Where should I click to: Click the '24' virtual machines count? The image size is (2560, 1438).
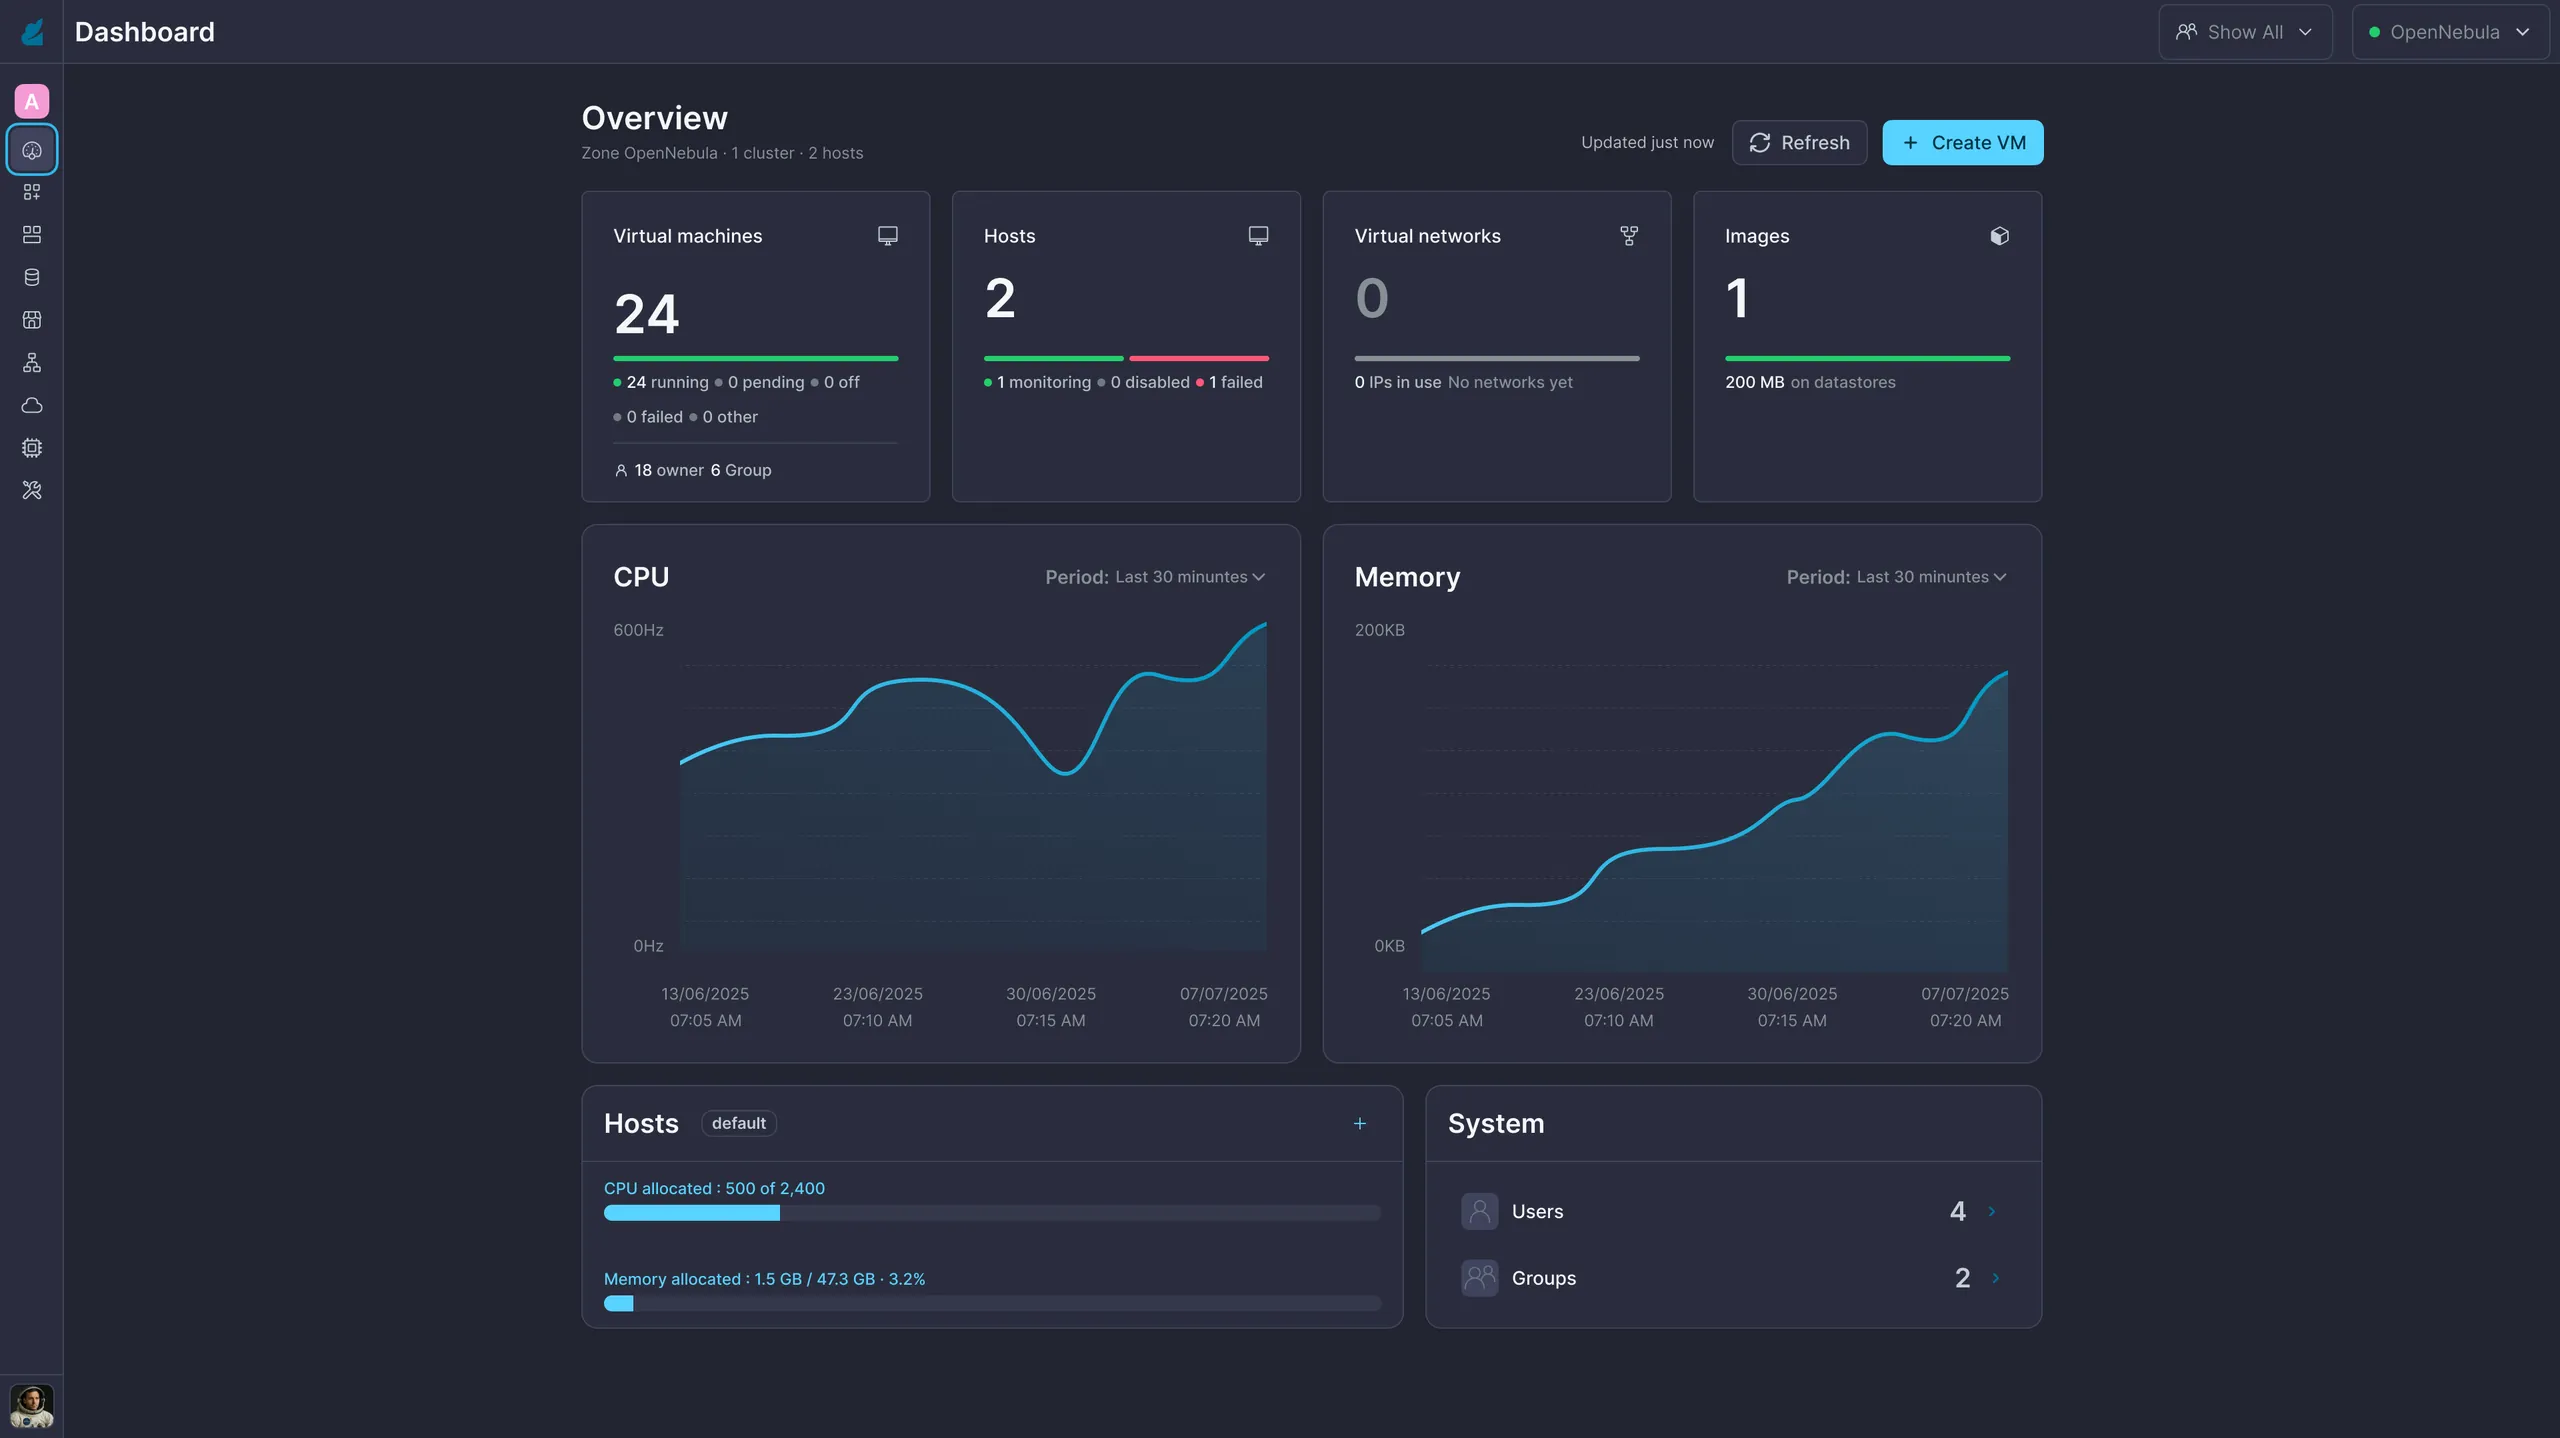pos(646,314)
